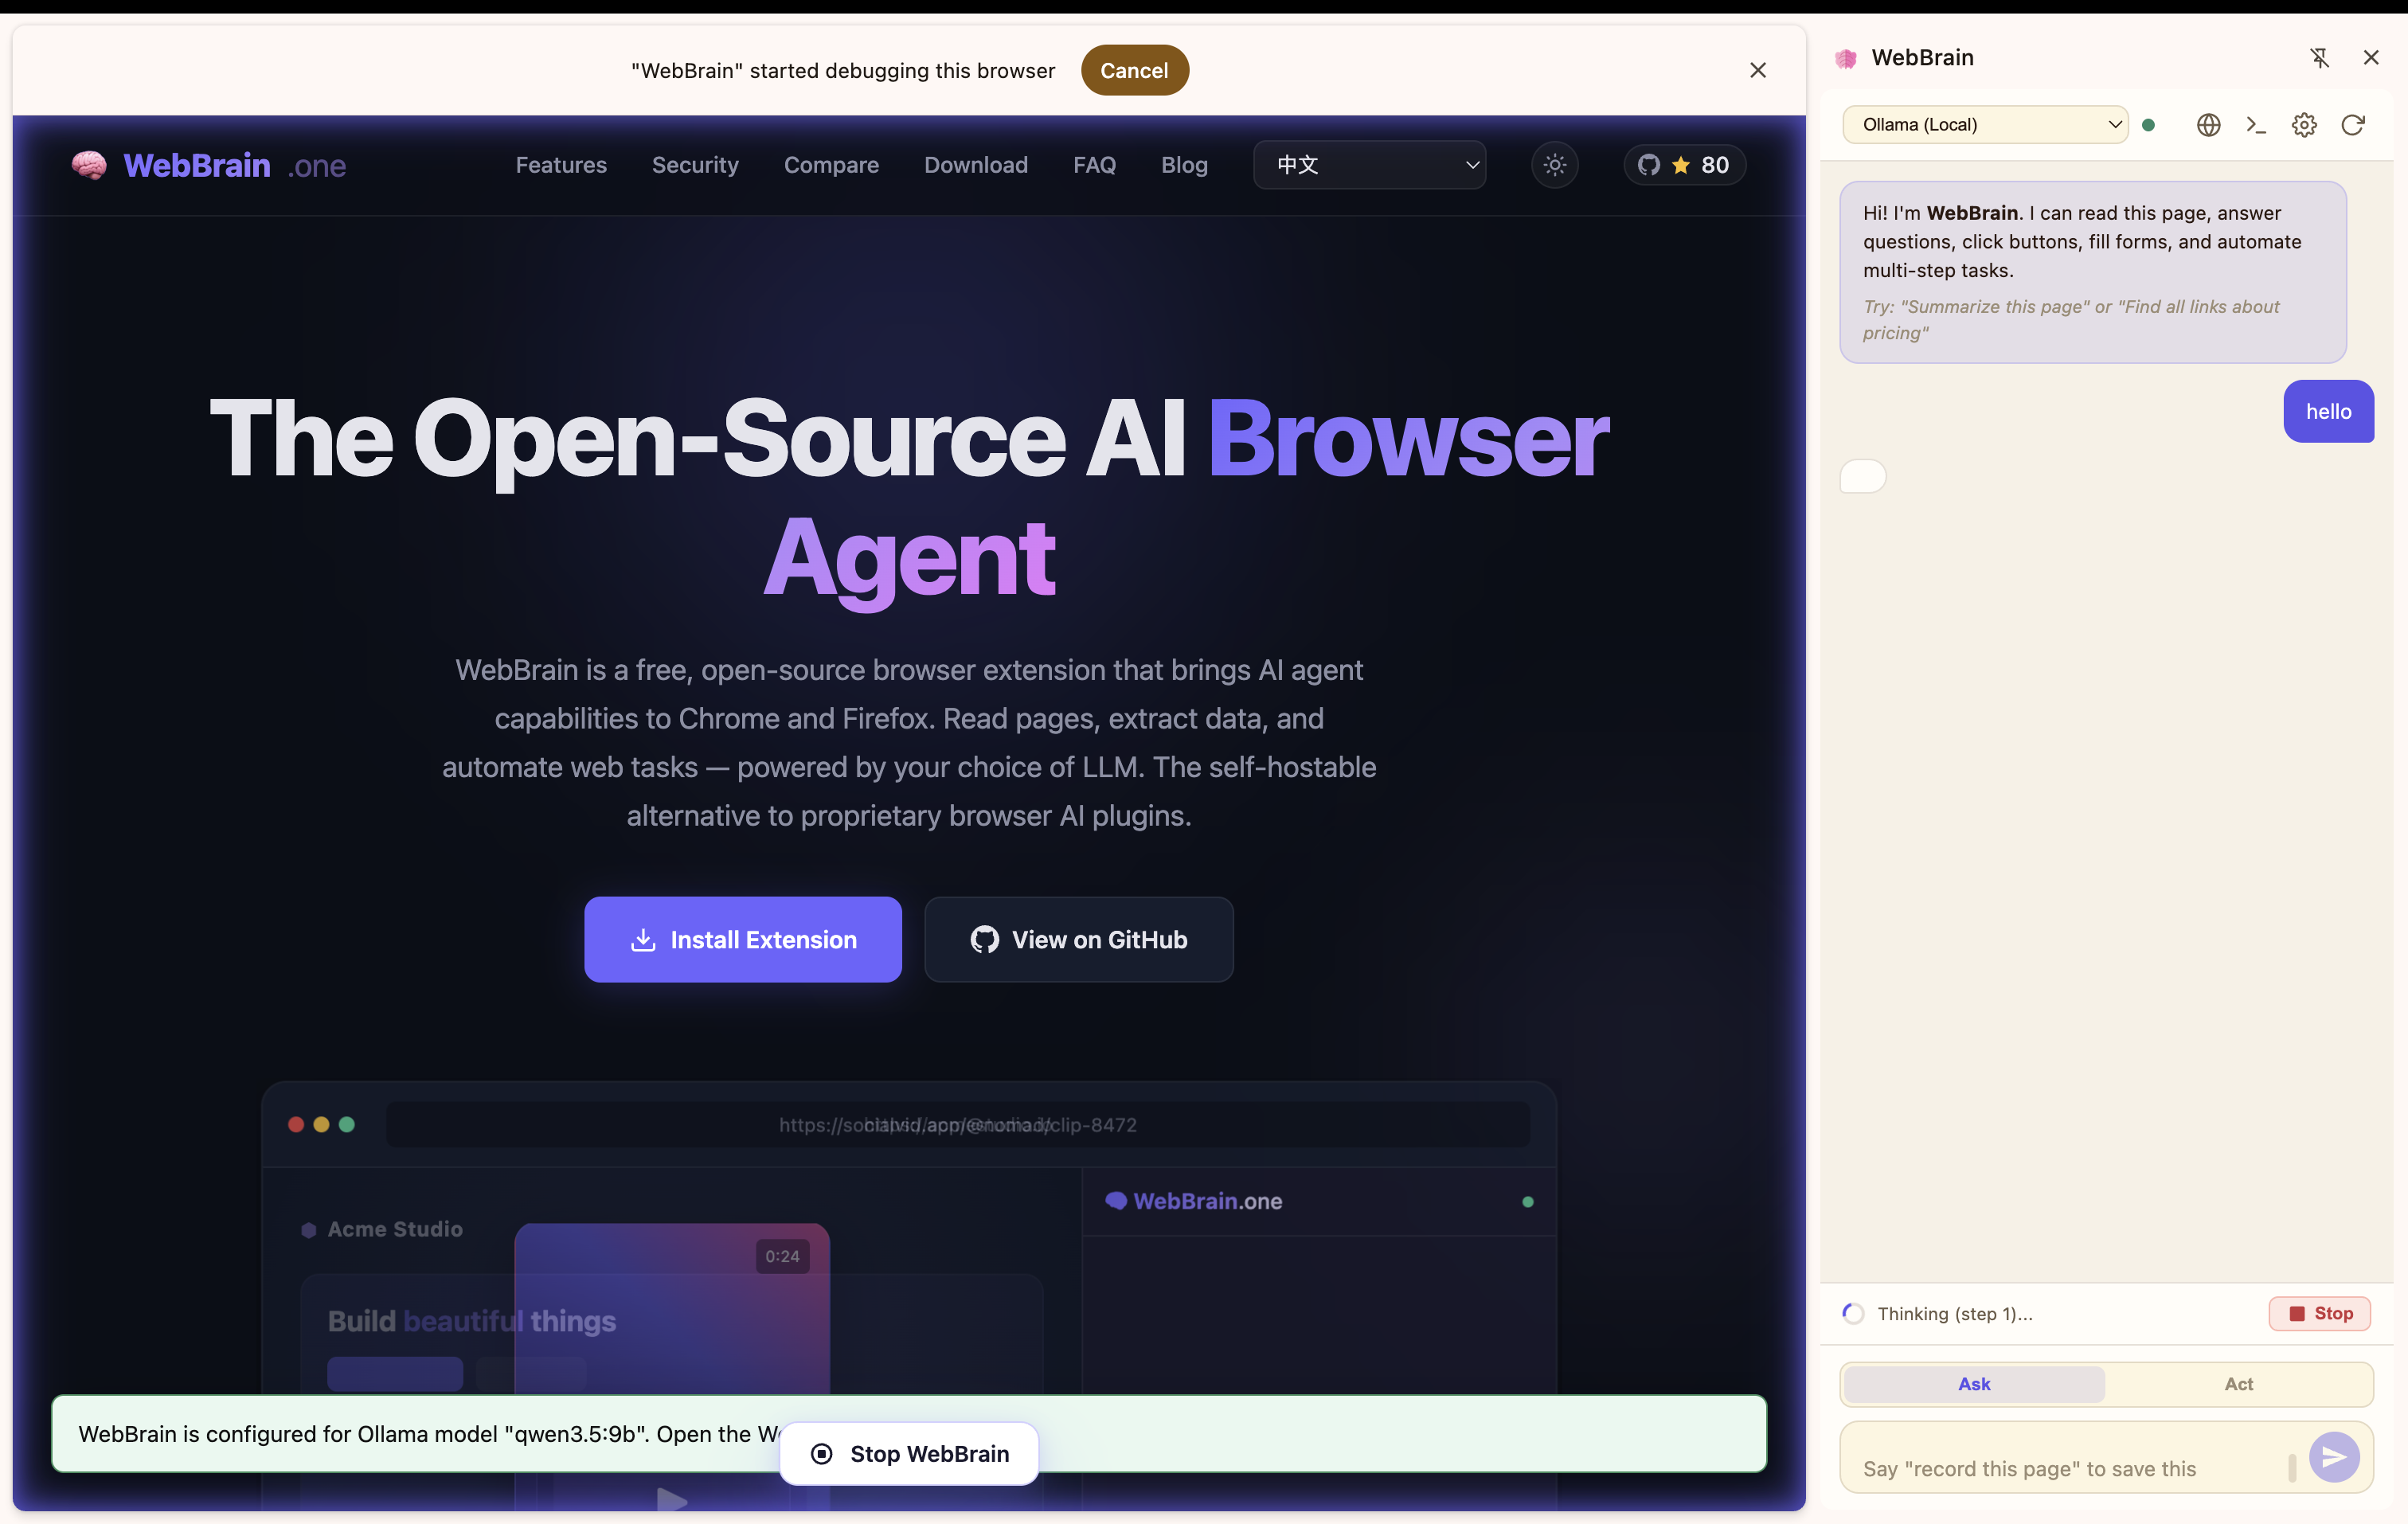This screenshot has height=1524, width=2408.
Task: Dismiss the debugging notification bar
Action: (x=1758, y=70)
